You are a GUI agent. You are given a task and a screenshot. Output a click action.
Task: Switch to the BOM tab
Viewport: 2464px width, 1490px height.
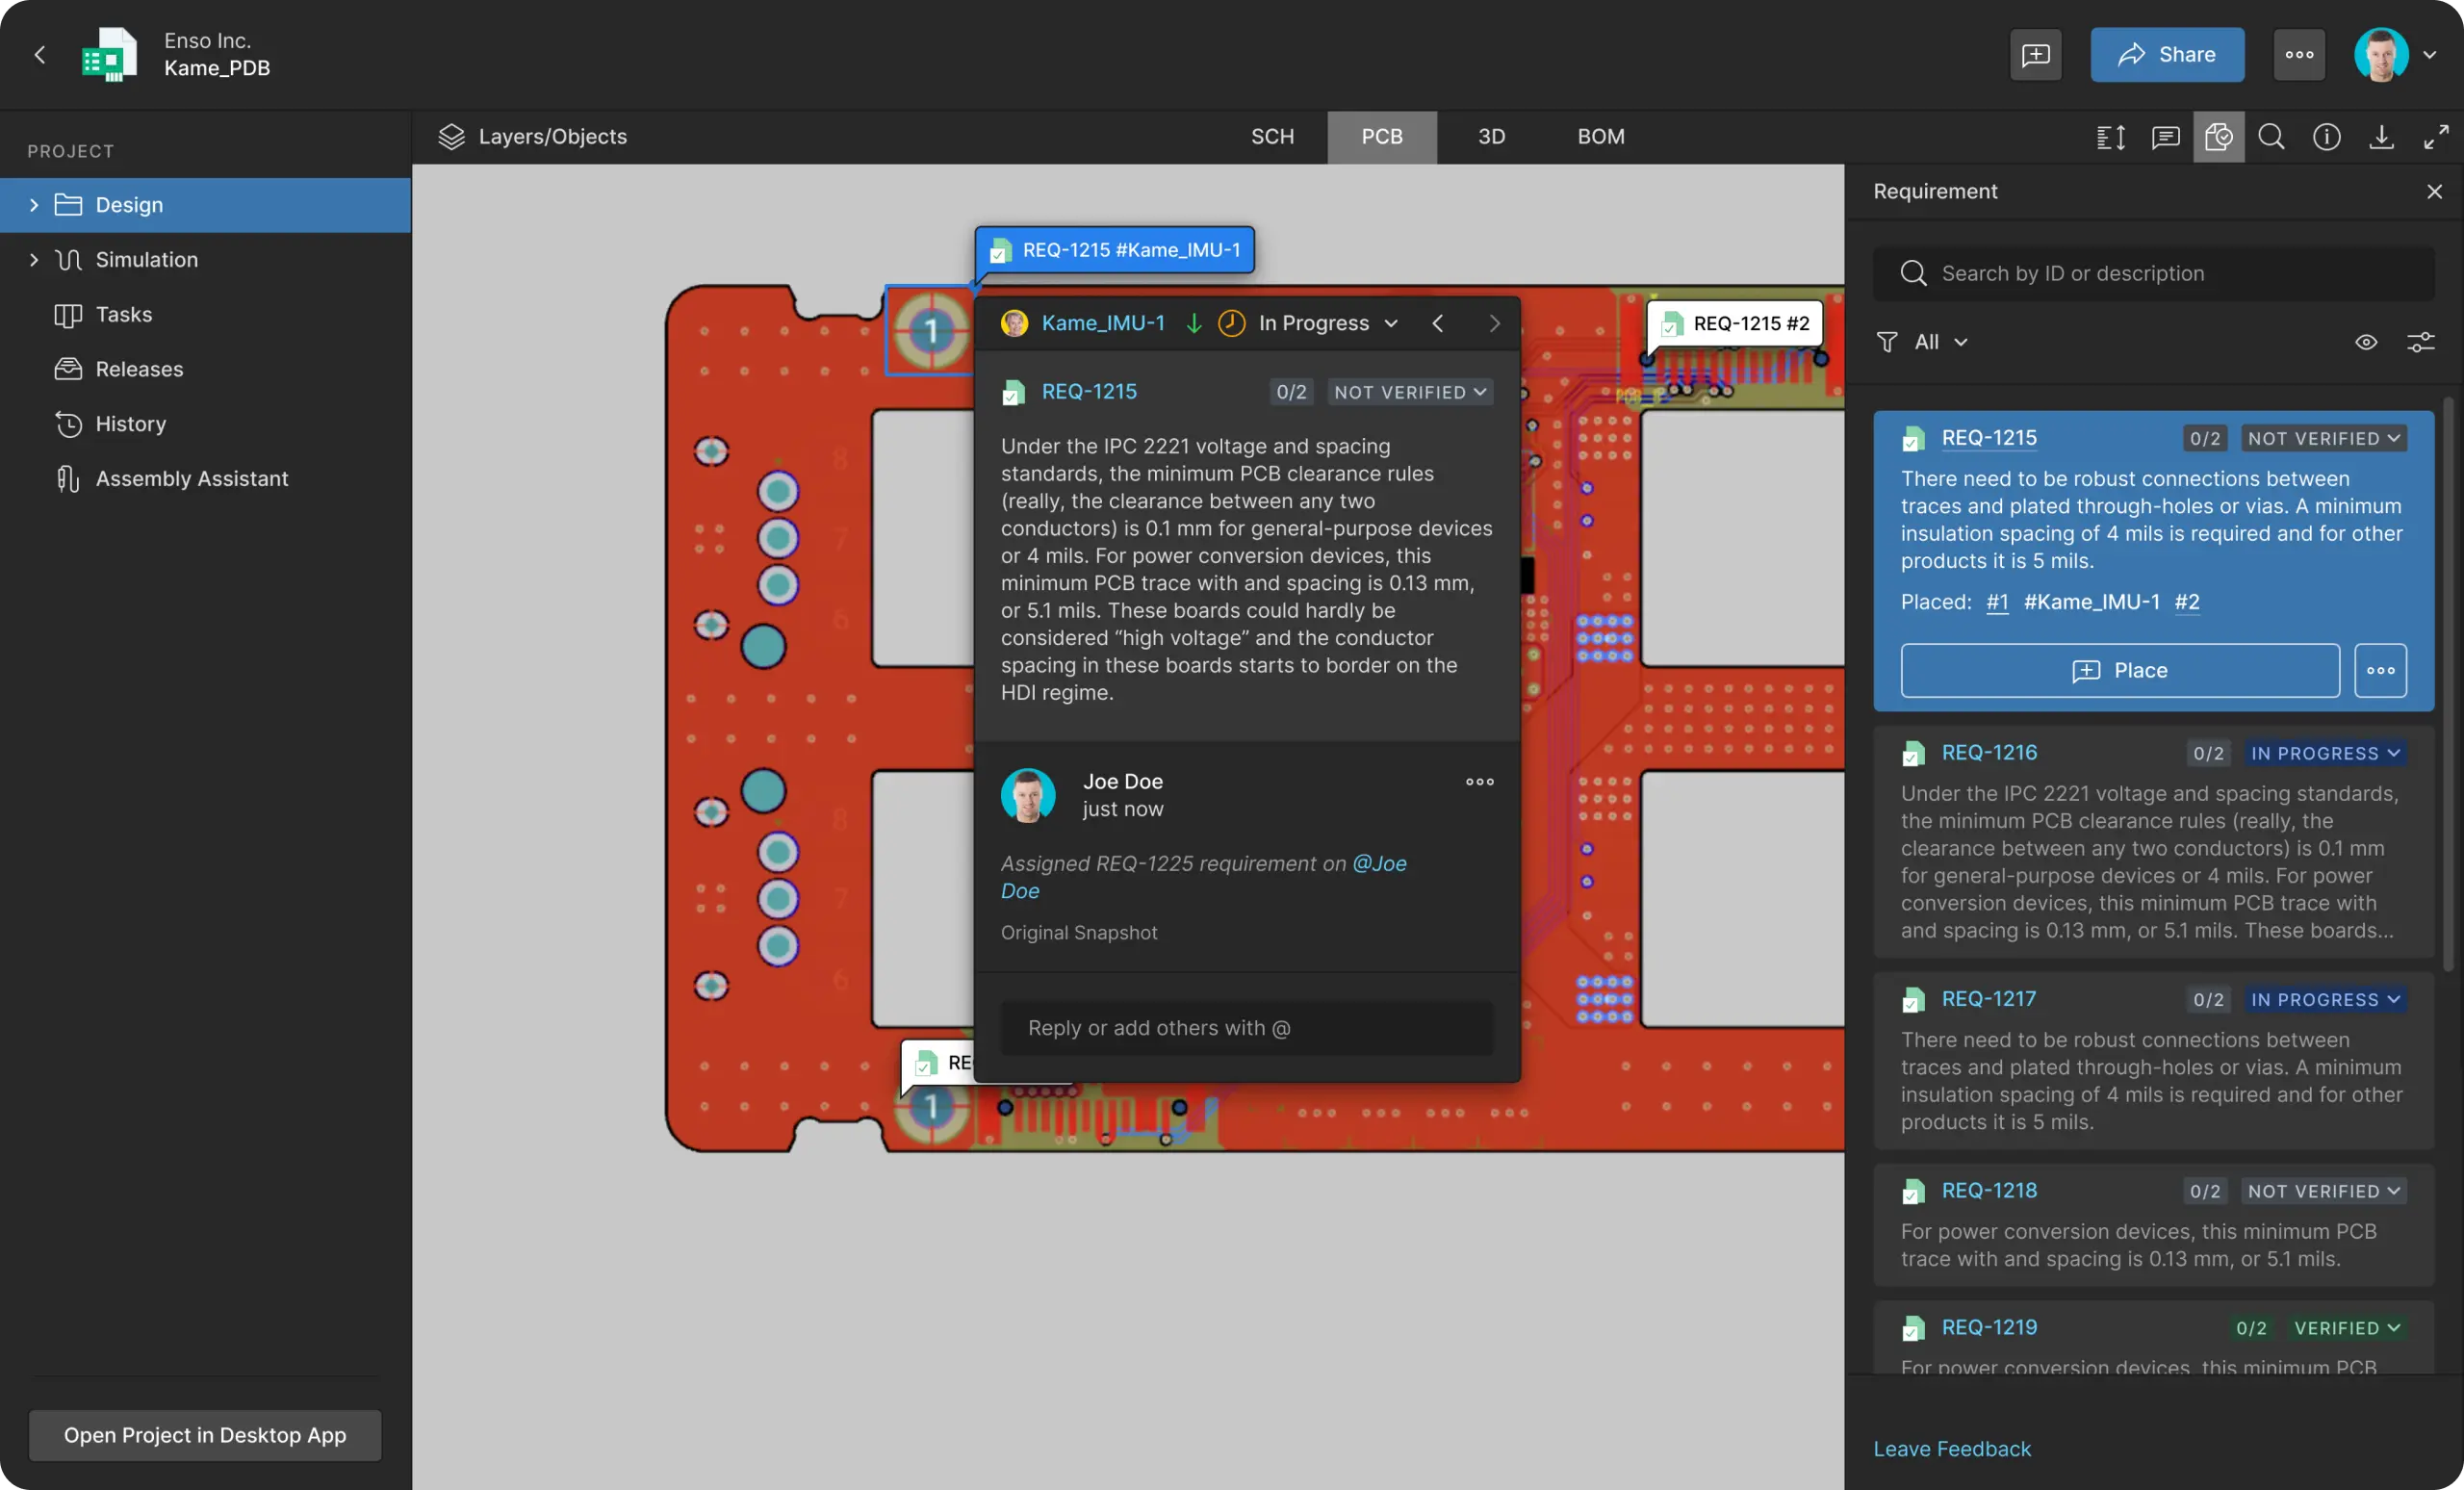pyautogui.click(x=1601, y=137)
